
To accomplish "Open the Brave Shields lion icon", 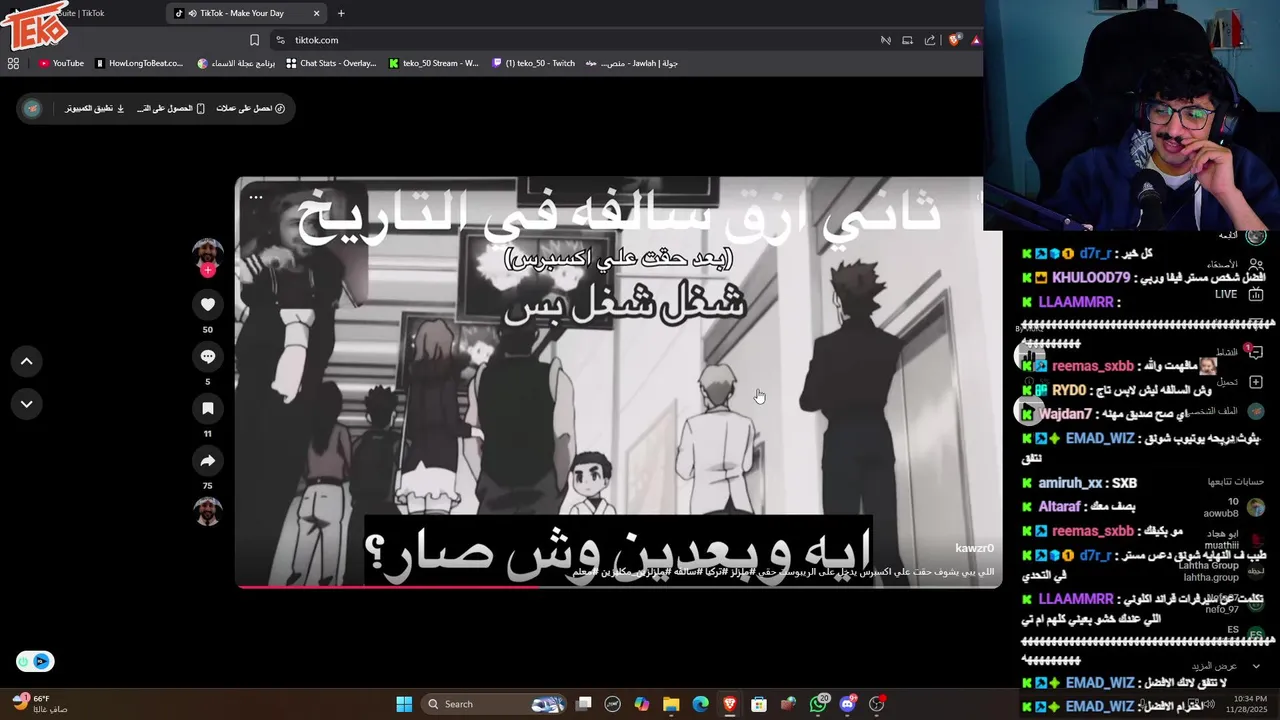I will pyautogui.click(x=955, y=40).
